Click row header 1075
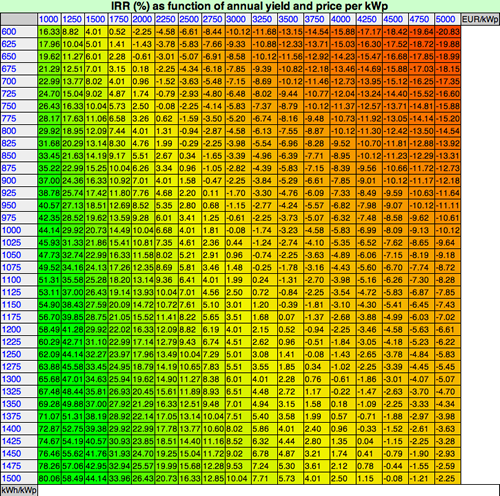Viewport: 500px width, 496px height. [x=19, y=267]
